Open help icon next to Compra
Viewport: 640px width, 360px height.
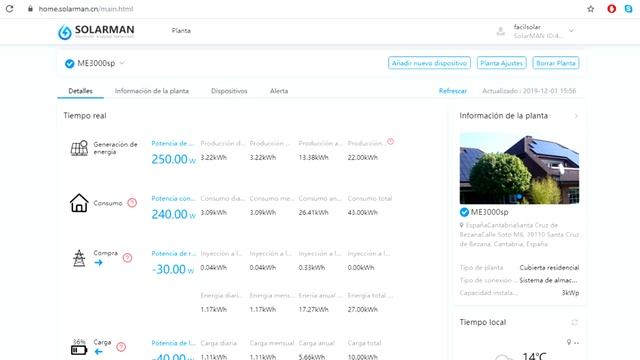click(127, 258)
